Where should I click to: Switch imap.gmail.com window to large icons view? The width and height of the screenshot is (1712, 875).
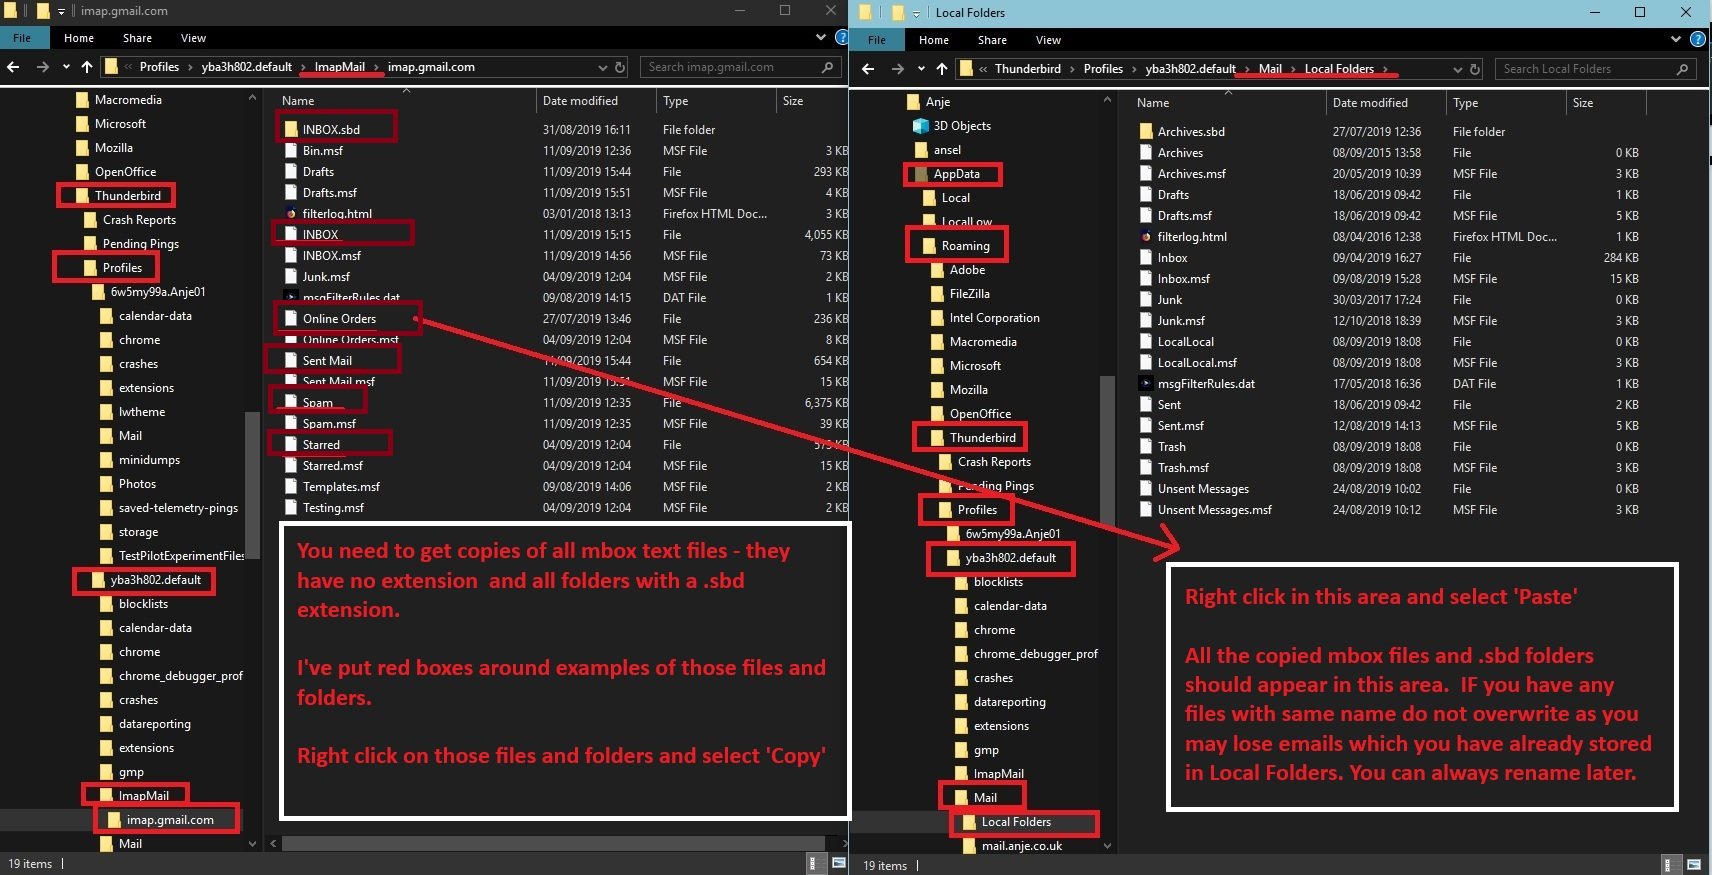pos(838,864)
